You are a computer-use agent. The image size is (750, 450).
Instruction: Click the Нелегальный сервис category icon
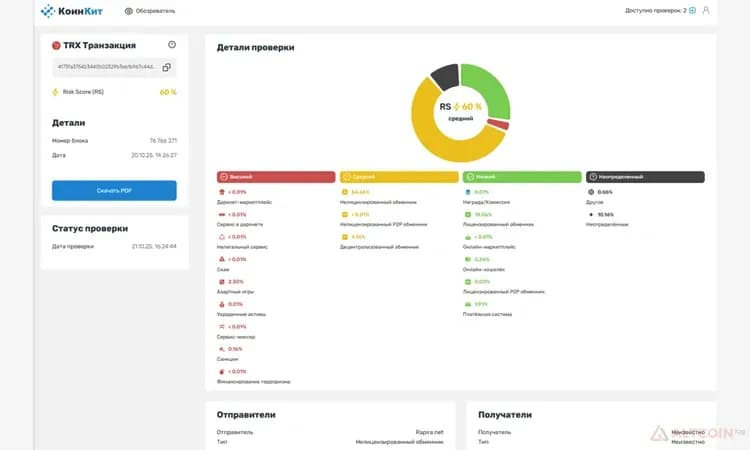pos(221,237)
